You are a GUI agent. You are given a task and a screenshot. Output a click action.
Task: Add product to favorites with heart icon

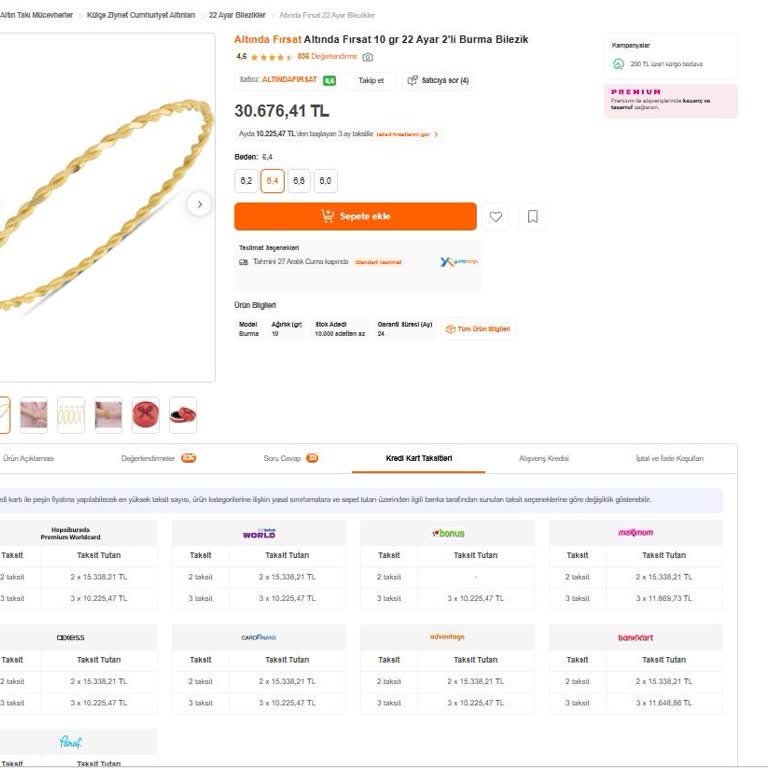click(x=496, y=216)
